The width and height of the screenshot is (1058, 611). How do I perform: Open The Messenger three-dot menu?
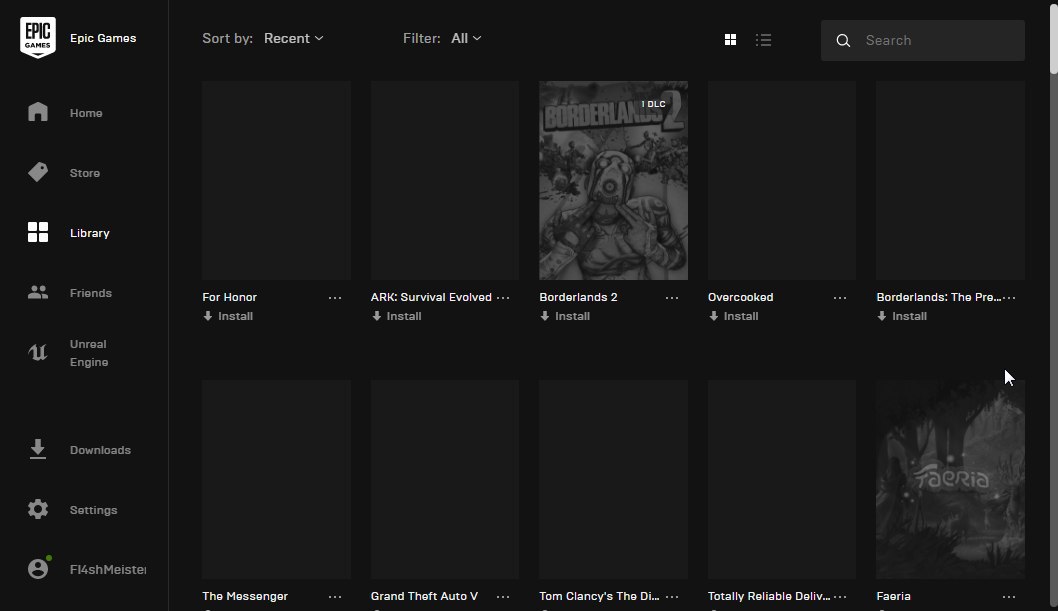[x=335, y=596]
